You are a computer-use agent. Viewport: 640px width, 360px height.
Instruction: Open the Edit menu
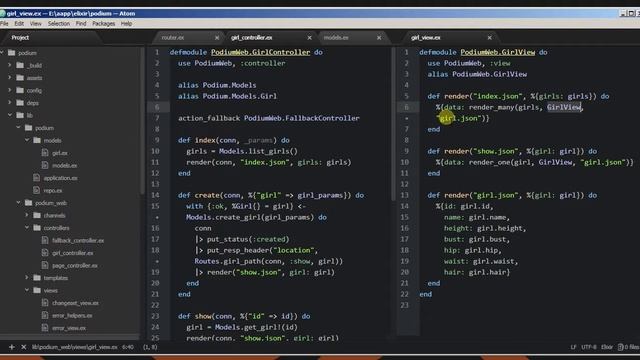tap(19, 24)
